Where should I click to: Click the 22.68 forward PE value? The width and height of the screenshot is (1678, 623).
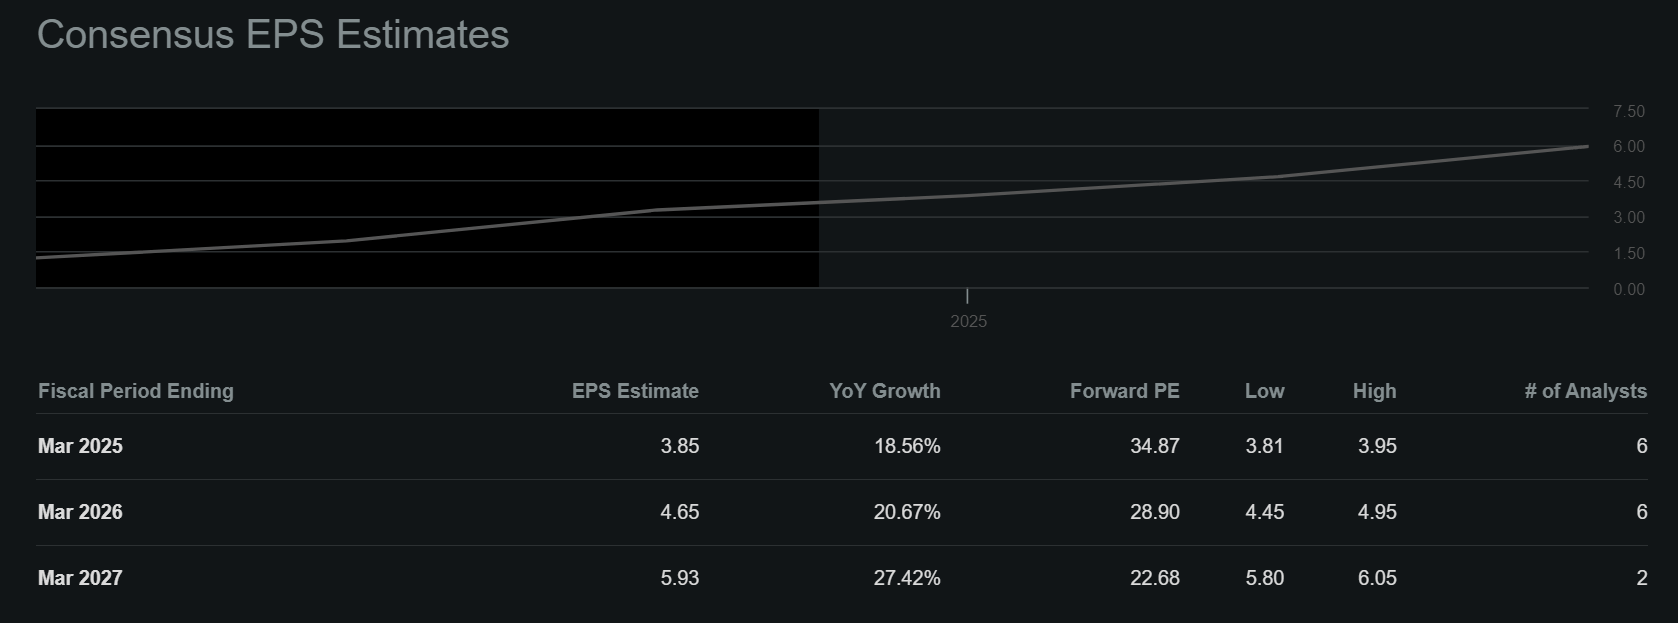click(1154, 578)
